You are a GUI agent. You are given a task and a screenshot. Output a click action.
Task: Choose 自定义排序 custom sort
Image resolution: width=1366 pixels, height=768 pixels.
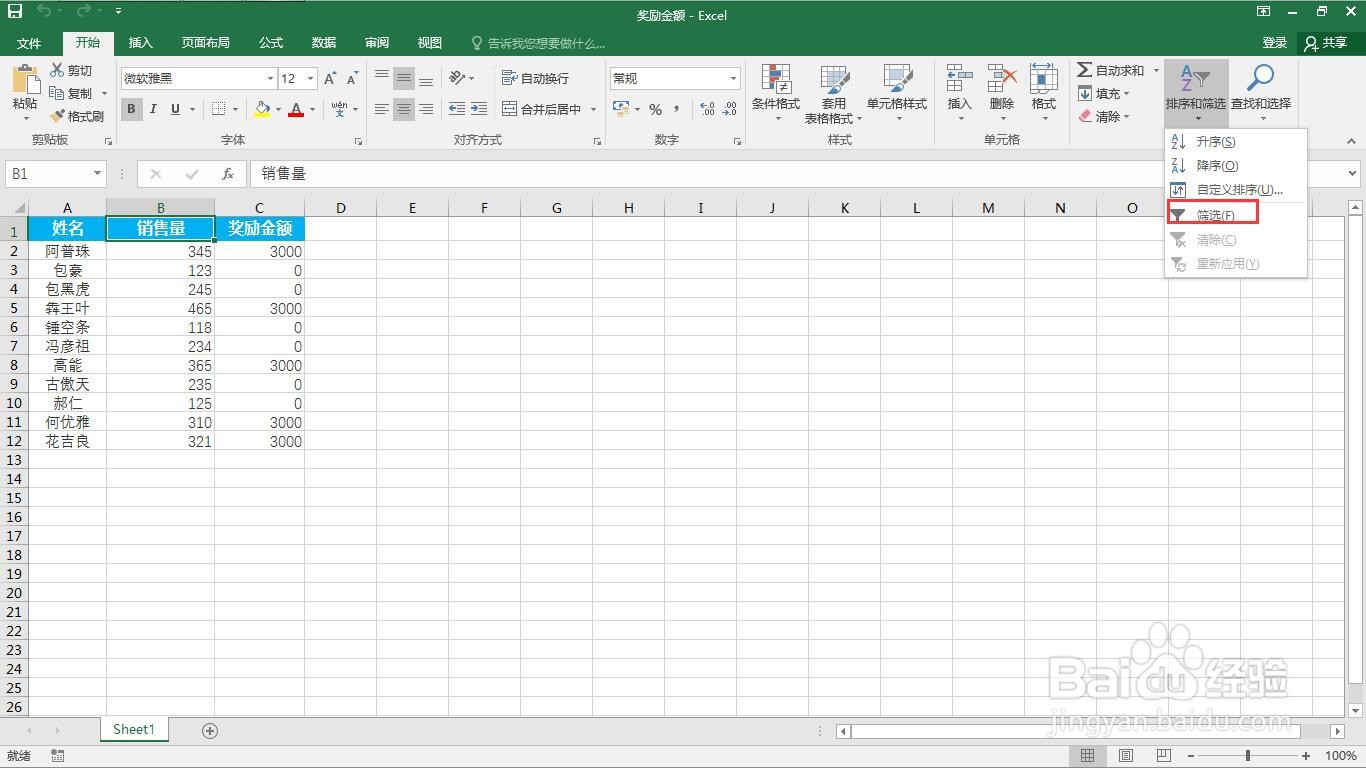pyautogui.click(x=1236, y=190)
